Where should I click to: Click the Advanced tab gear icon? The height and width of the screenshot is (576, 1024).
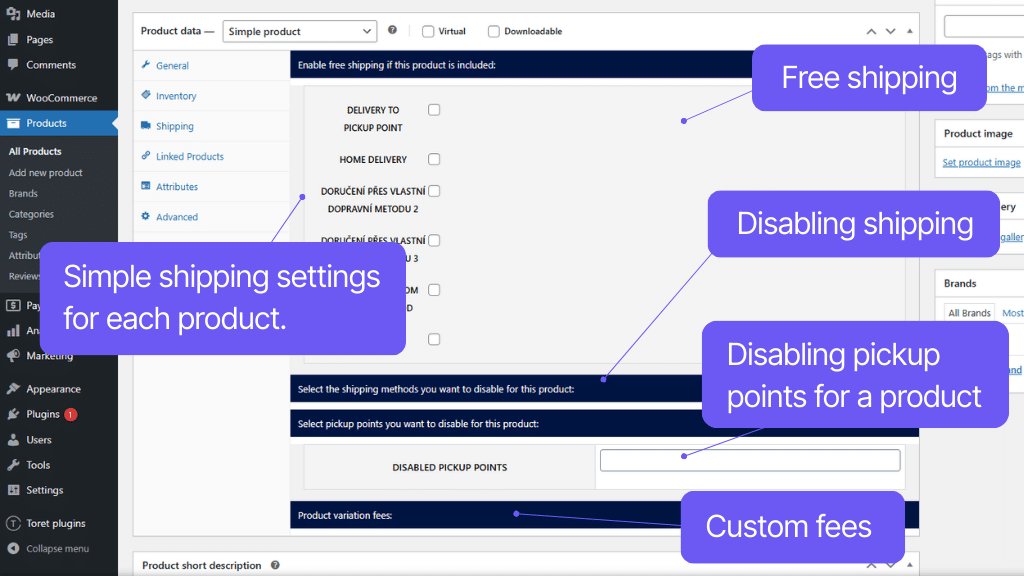146,216
